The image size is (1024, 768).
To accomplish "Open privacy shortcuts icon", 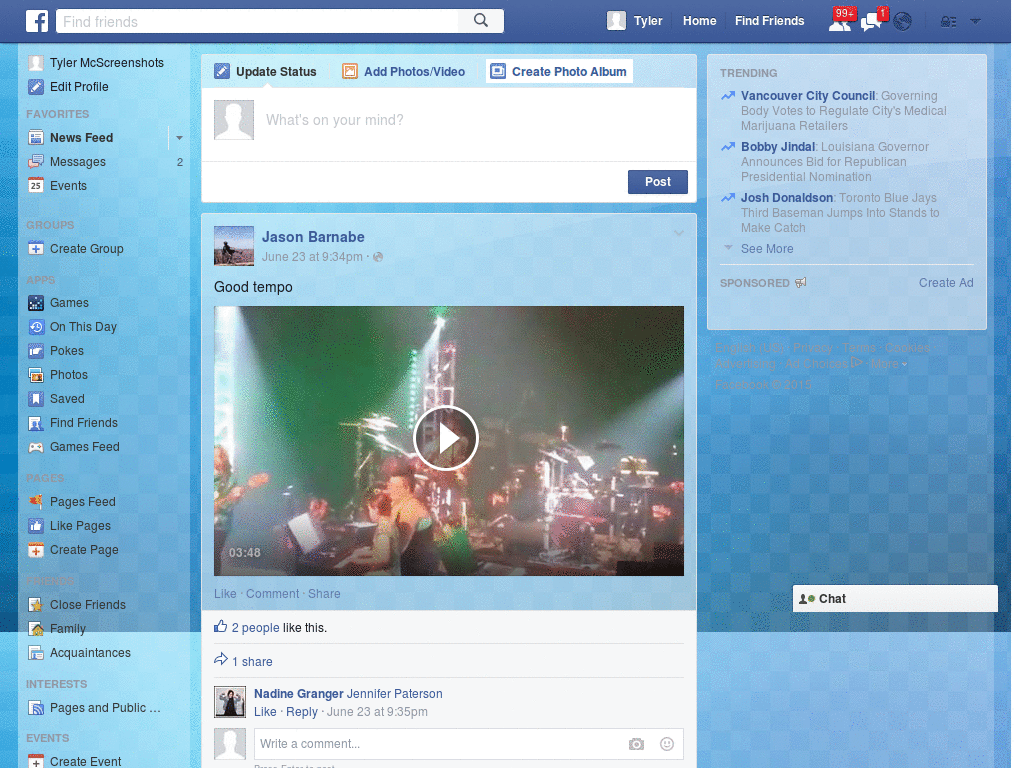I will click(948, 22).
